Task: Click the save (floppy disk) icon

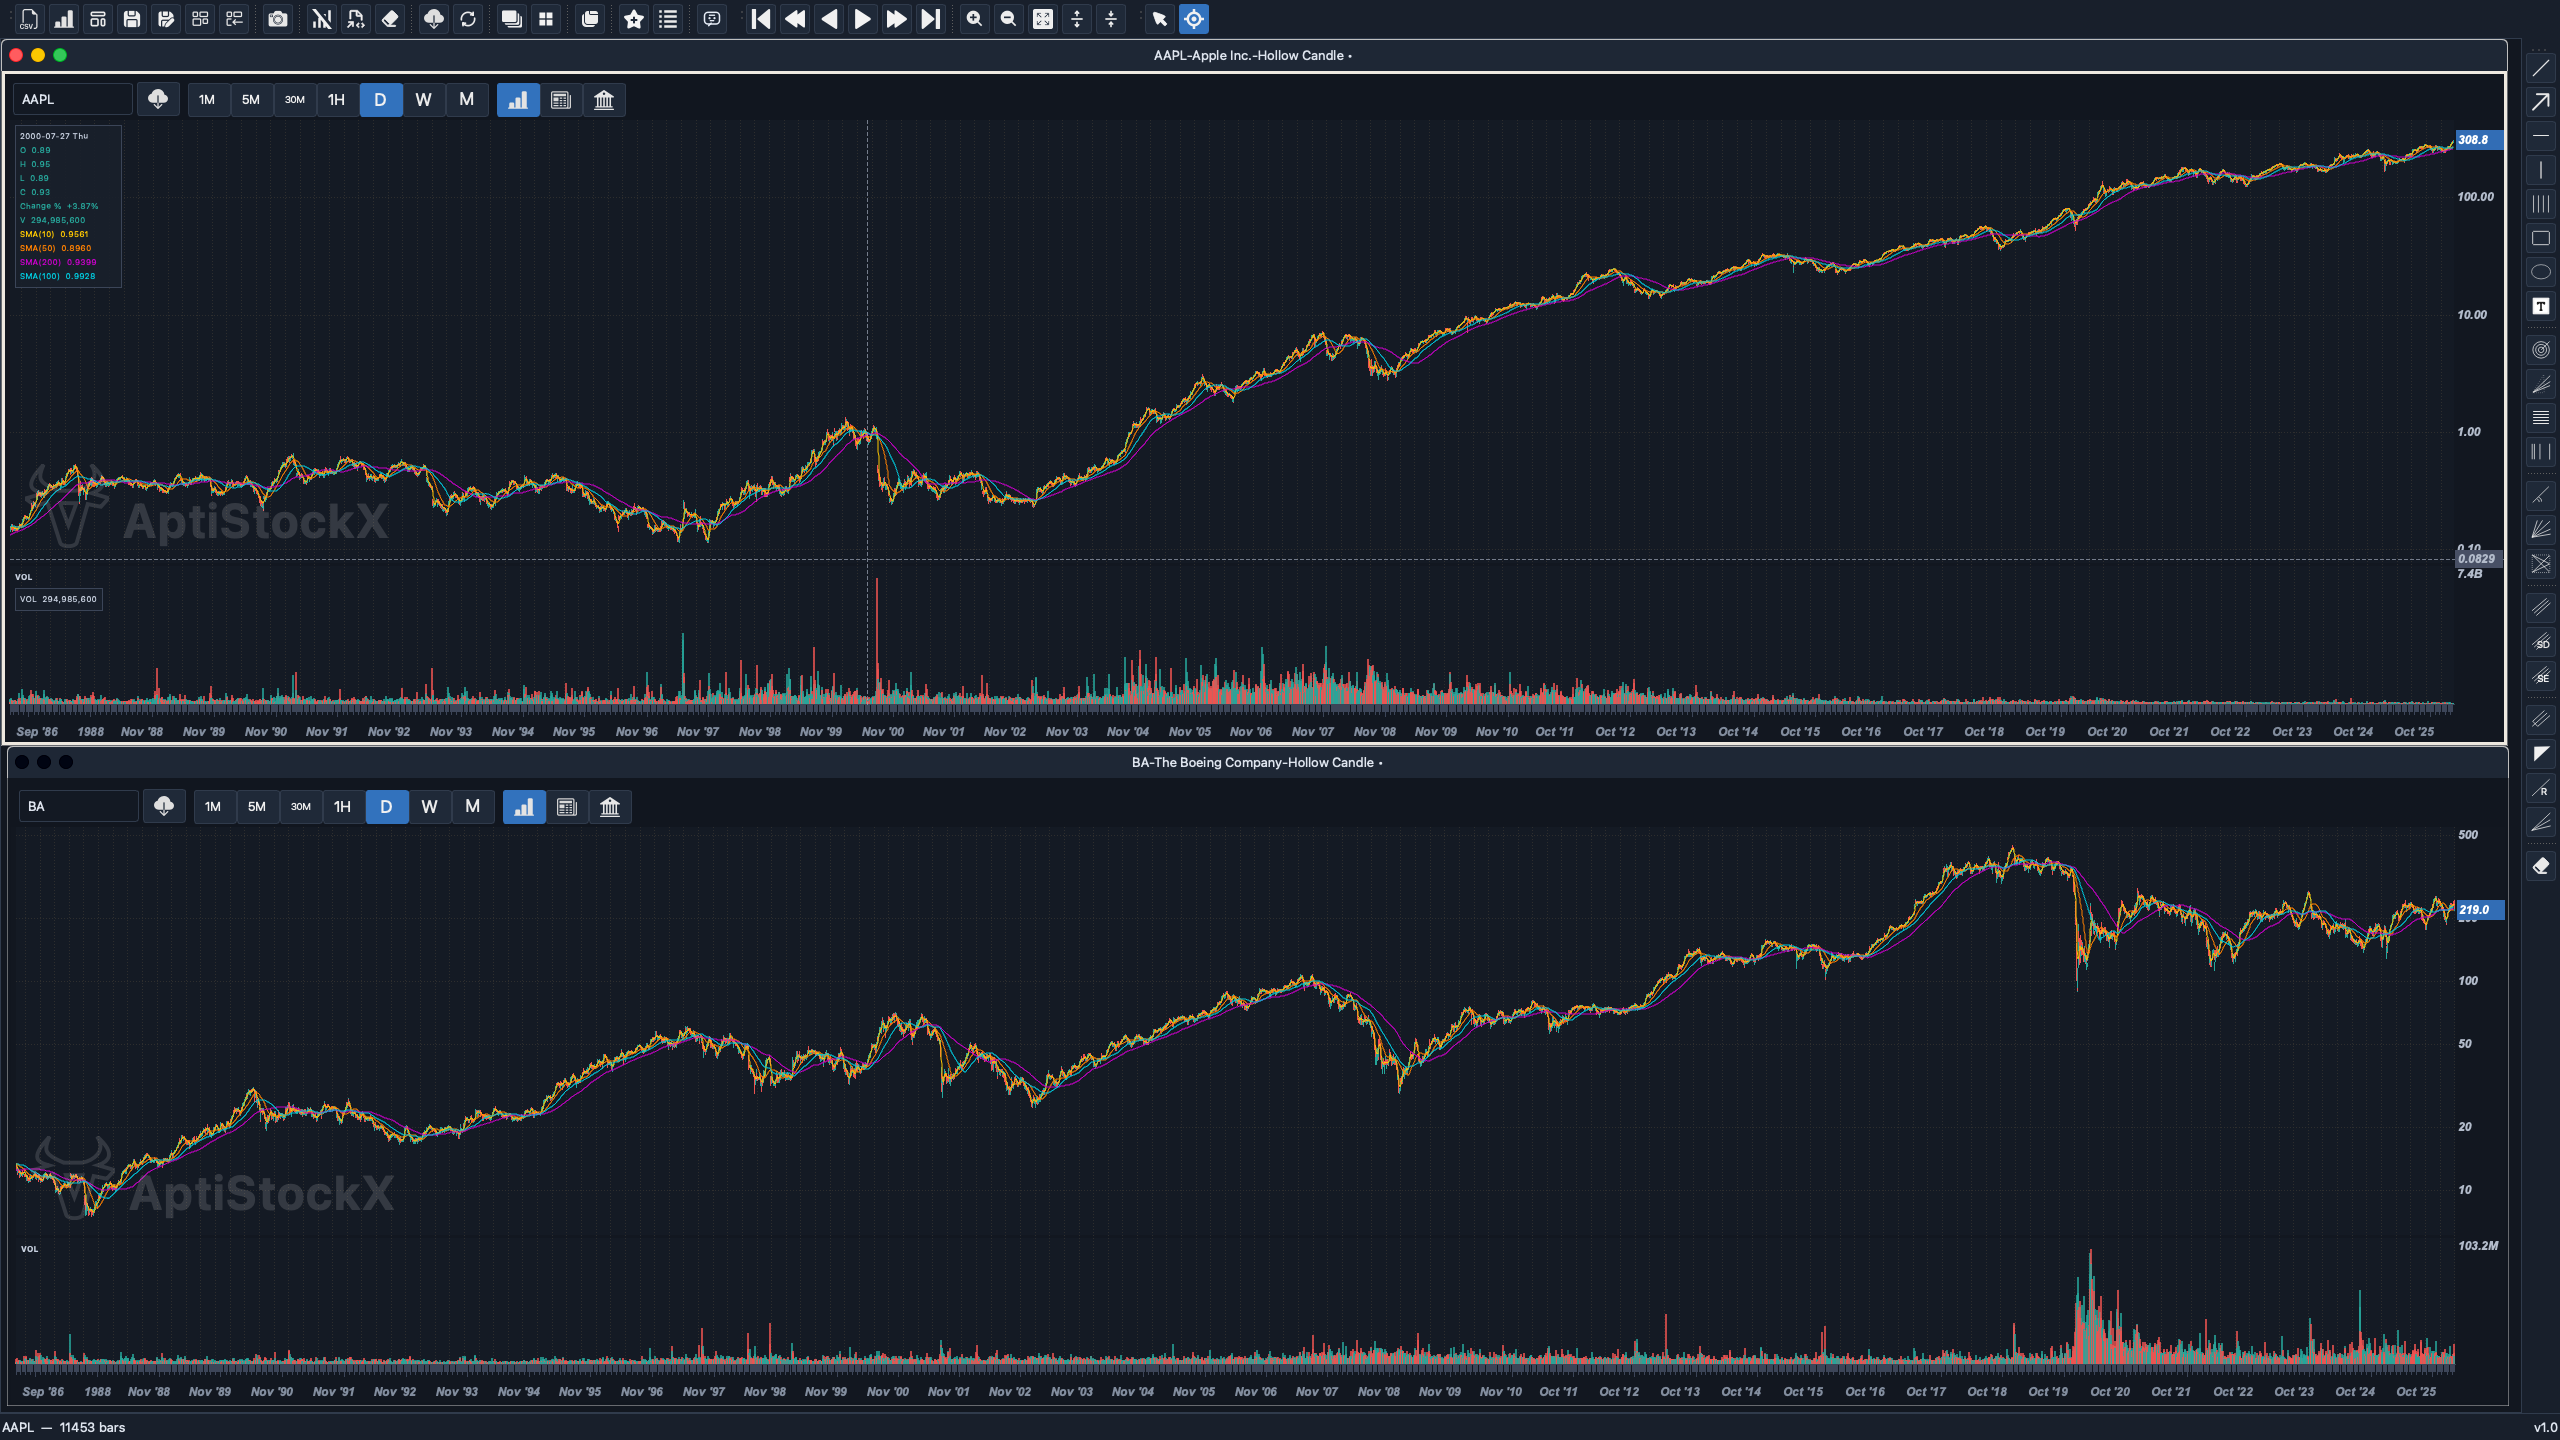Action: tap(132, 19)
